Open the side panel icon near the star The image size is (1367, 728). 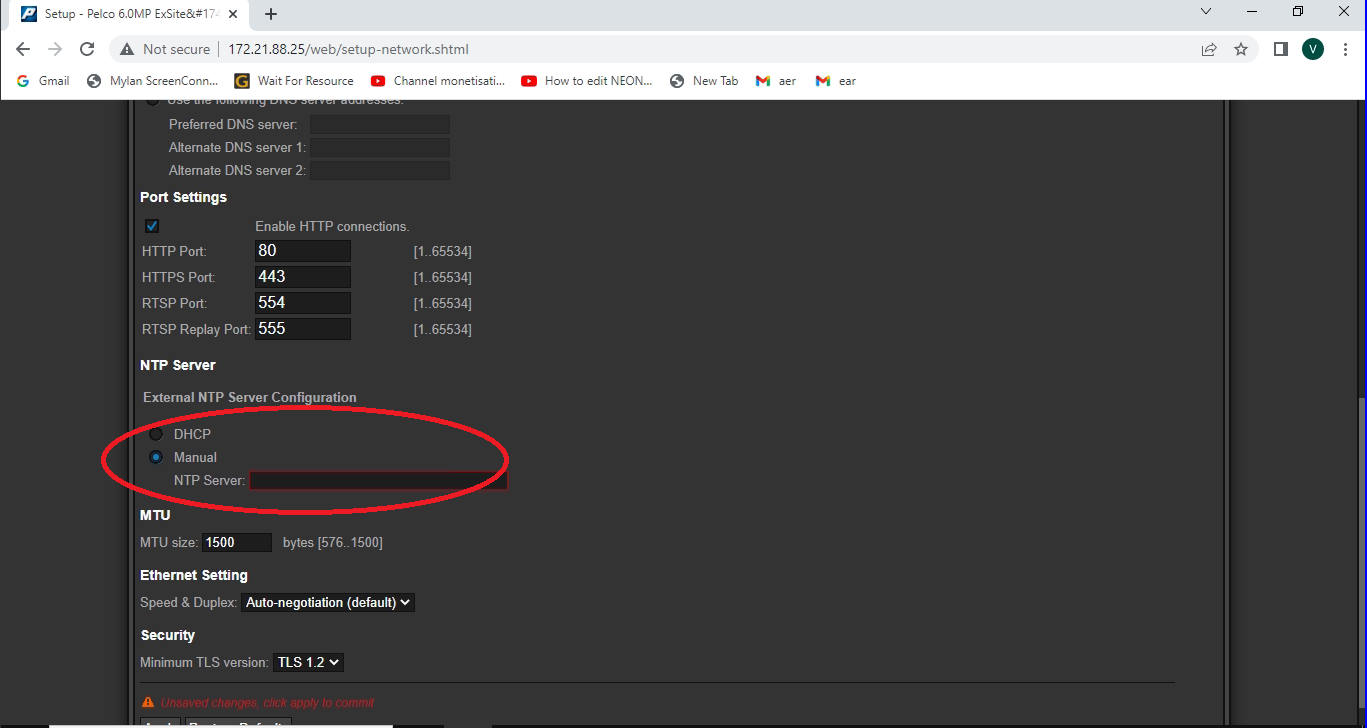[1280, 48]
